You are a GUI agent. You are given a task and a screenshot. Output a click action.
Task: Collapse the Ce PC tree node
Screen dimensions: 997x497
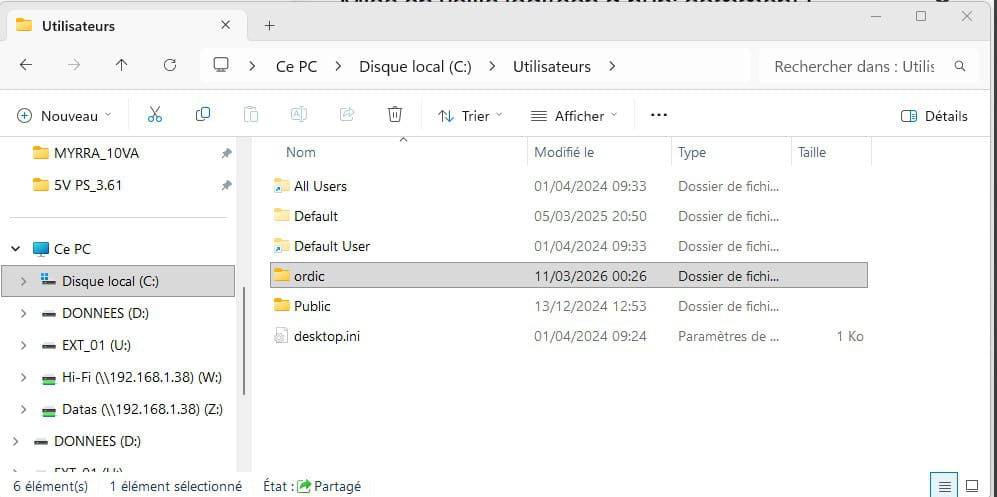click(16, 249)
